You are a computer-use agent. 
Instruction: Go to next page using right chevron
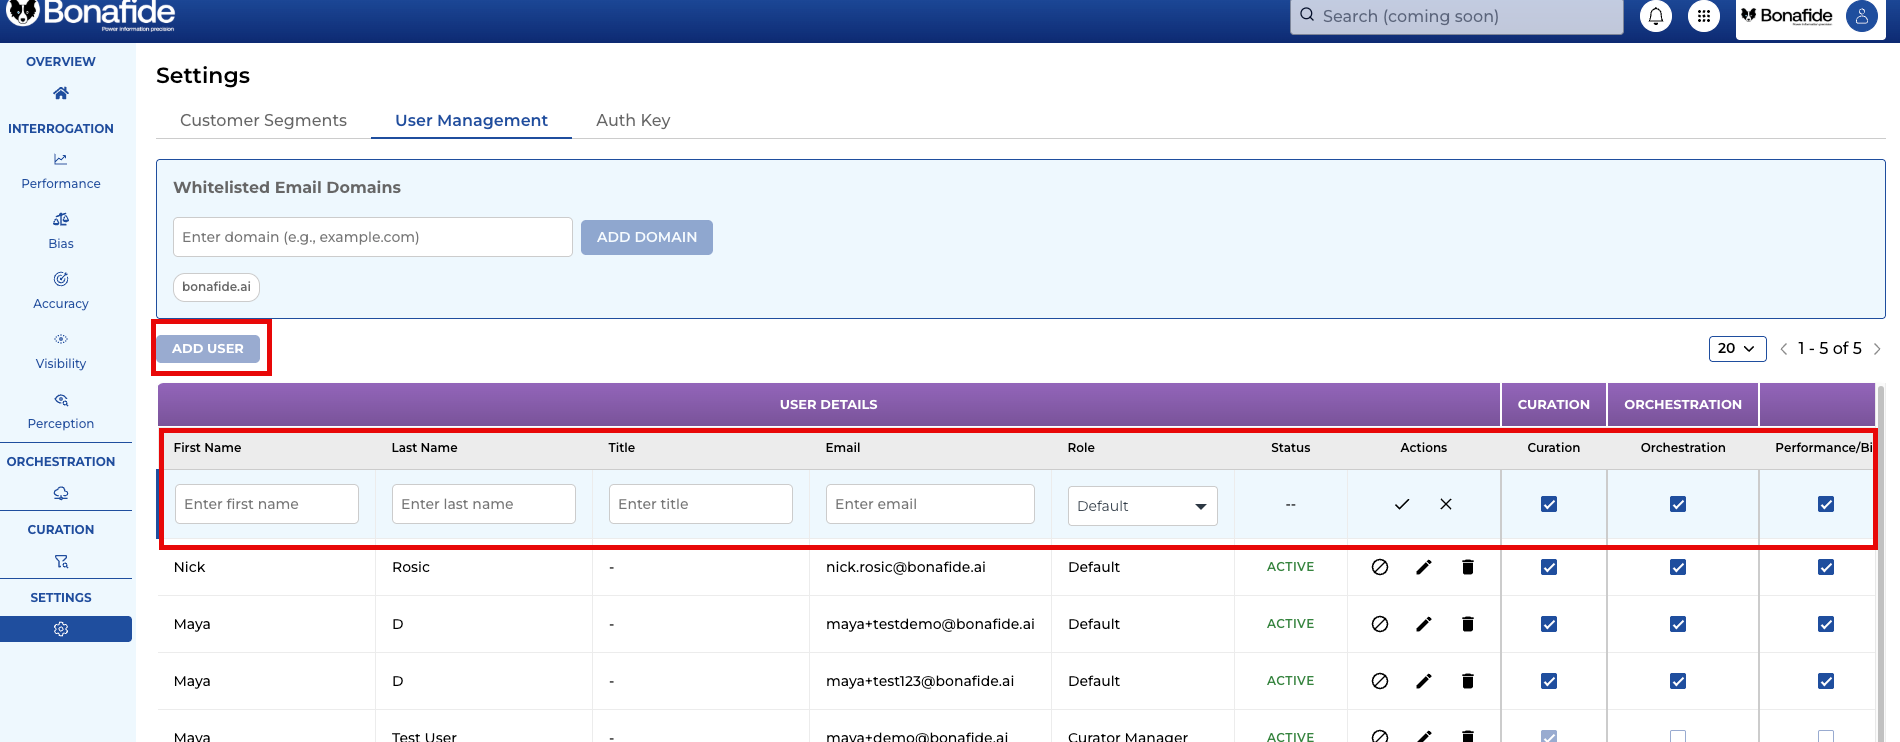point(1876,349)
